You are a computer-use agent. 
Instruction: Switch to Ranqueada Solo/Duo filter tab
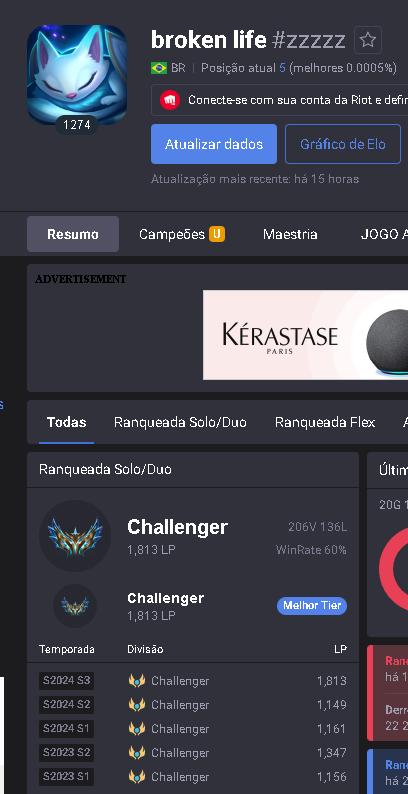[x=180, y=422]
